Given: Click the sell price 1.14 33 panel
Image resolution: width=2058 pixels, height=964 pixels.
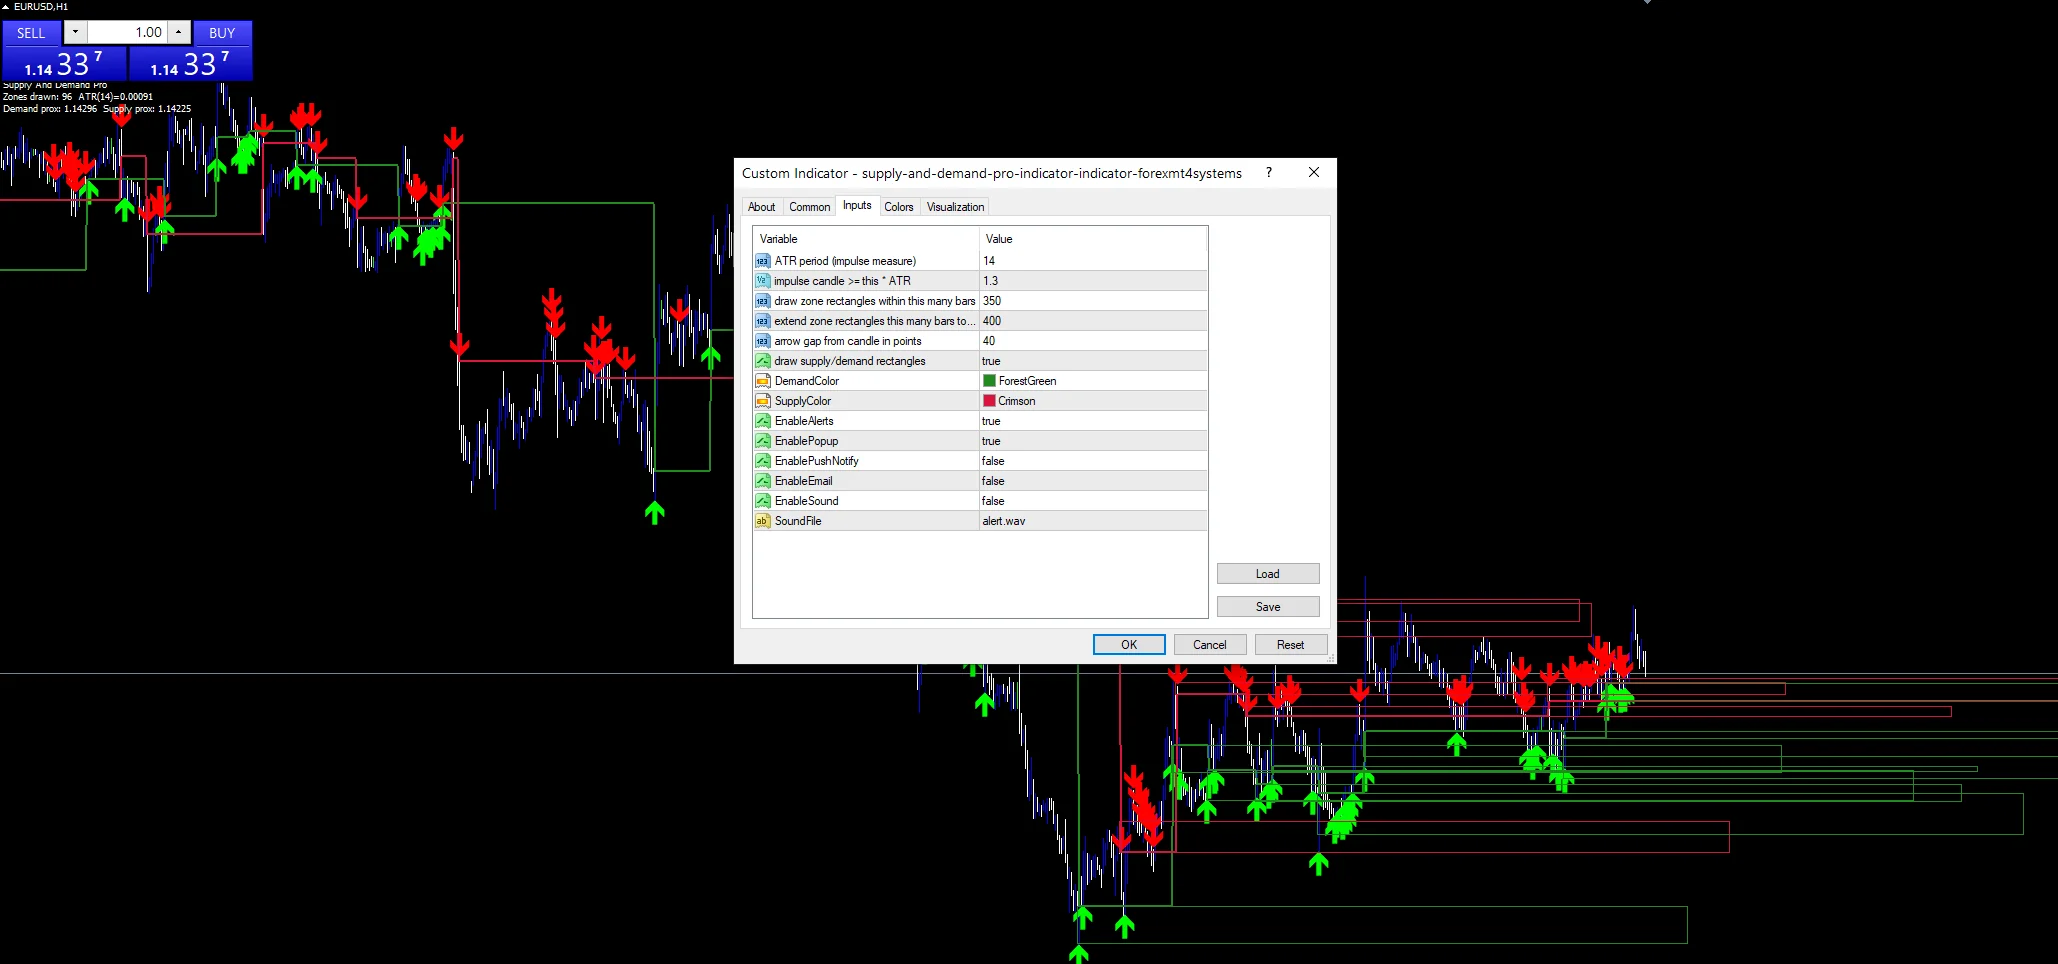Looking at the screenshot, I should tap(64, 64).
